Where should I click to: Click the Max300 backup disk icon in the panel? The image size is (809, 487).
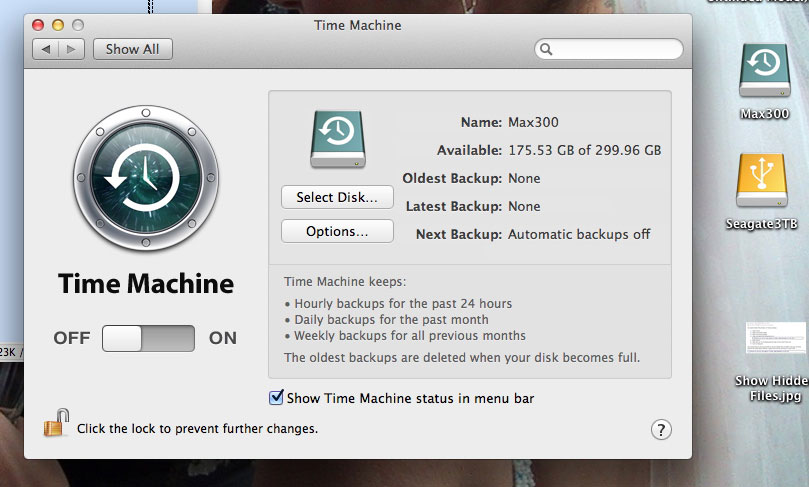[338, 139]
